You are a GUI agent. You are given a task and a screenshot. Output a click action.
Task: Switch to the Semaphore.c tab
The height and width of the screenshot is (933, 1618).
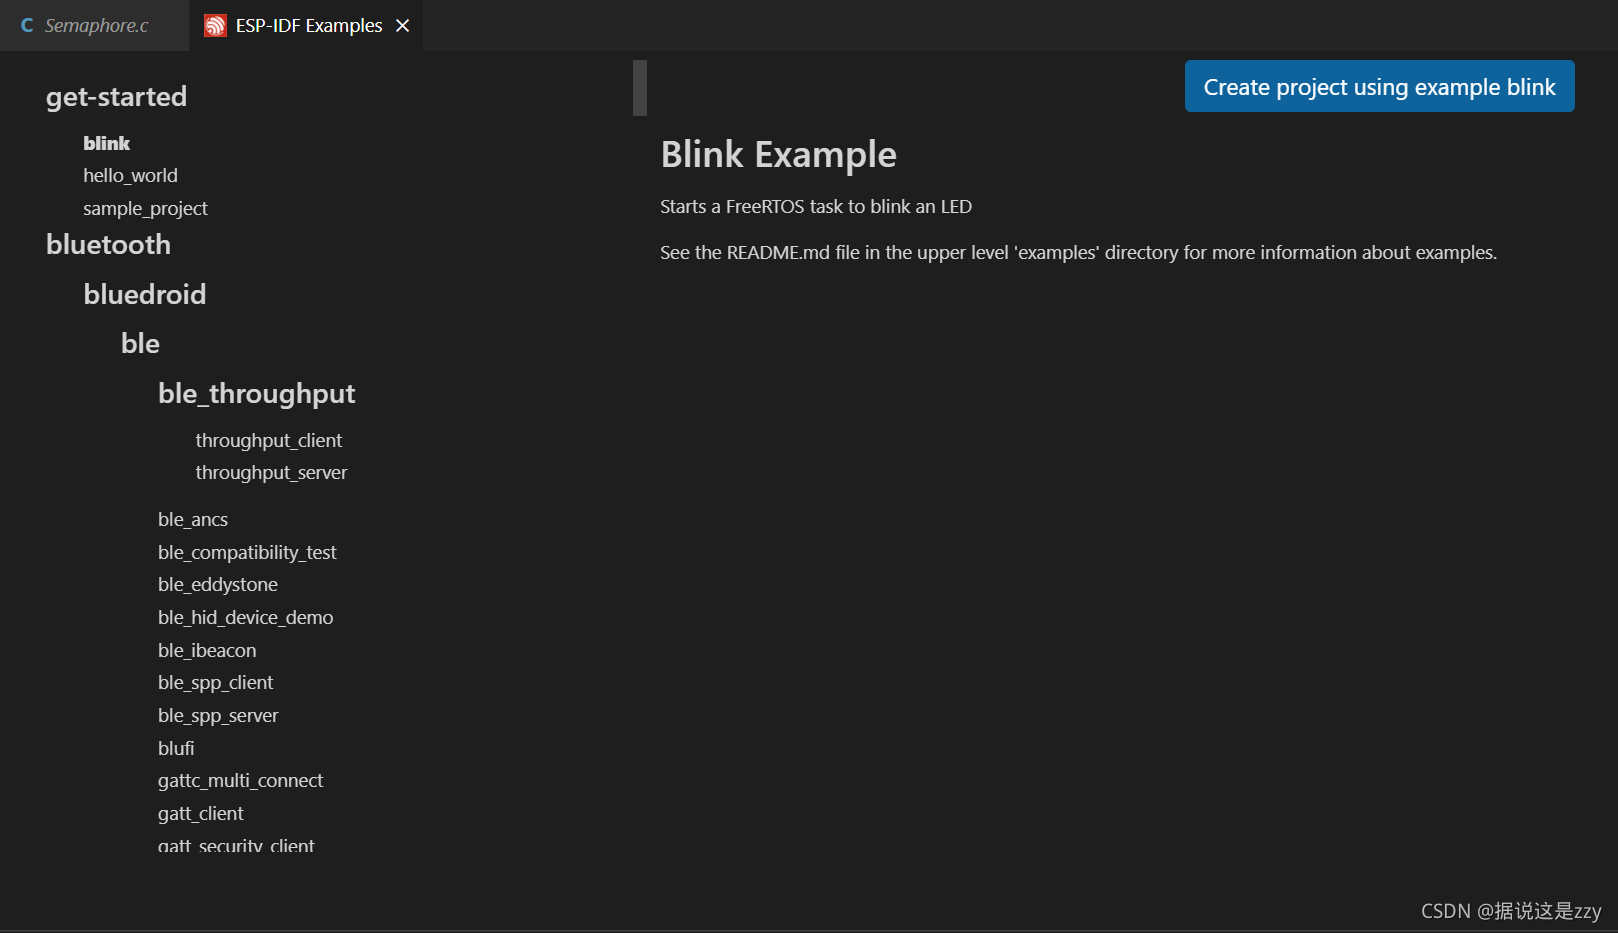click(x=95, y=25)
